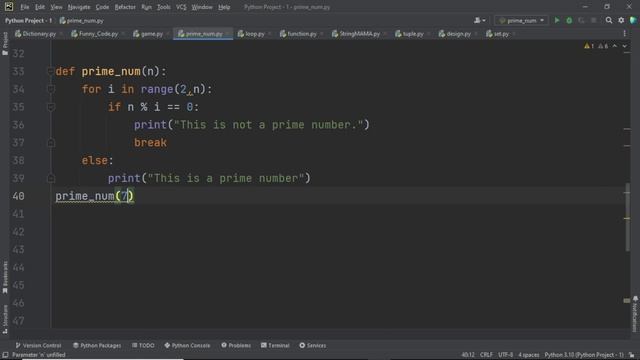
Task: Open the Tools menu
Action: pos(164,7)
